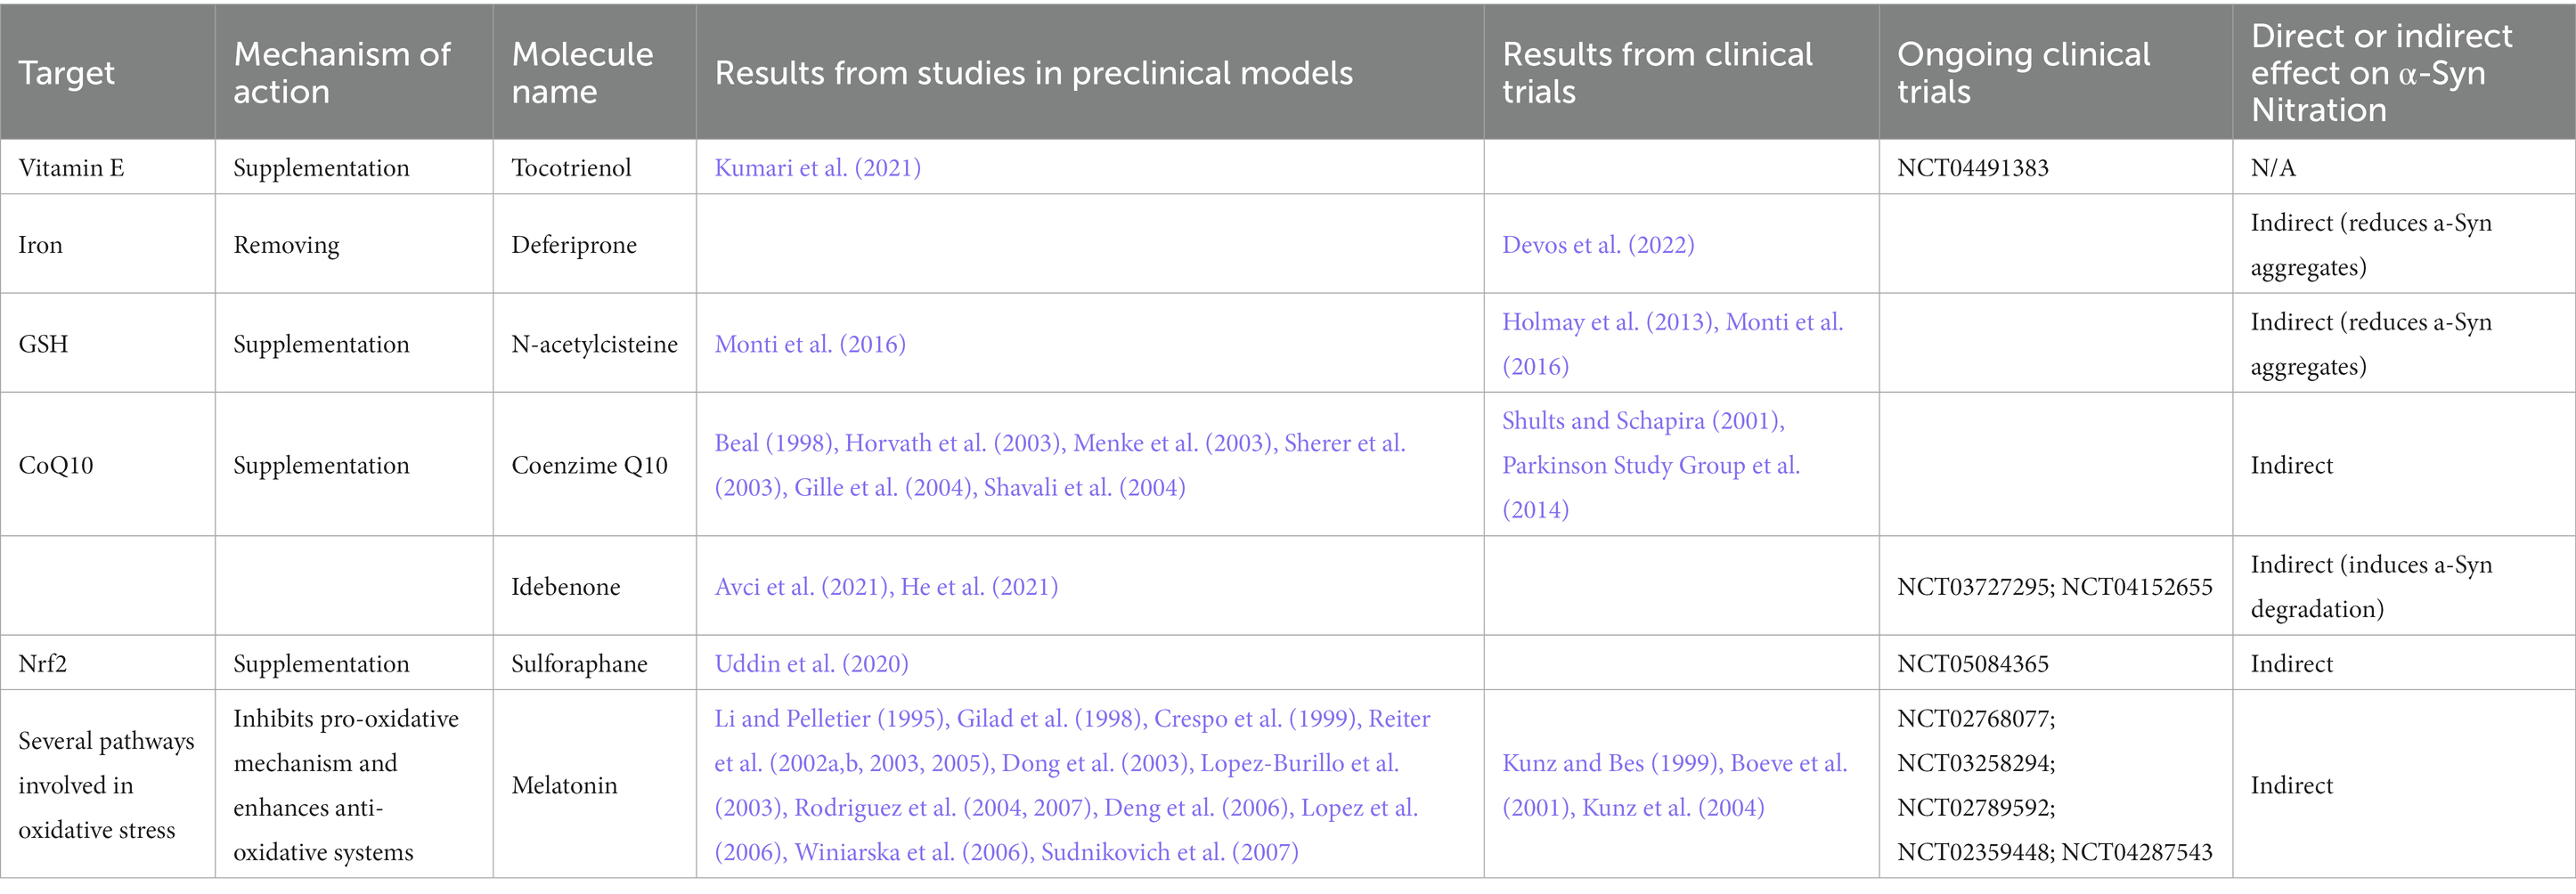The width and height of the screenshot is (2576, 894).
Task: Open He et al. (2021) citation
Action: click(x=978, y=587)
